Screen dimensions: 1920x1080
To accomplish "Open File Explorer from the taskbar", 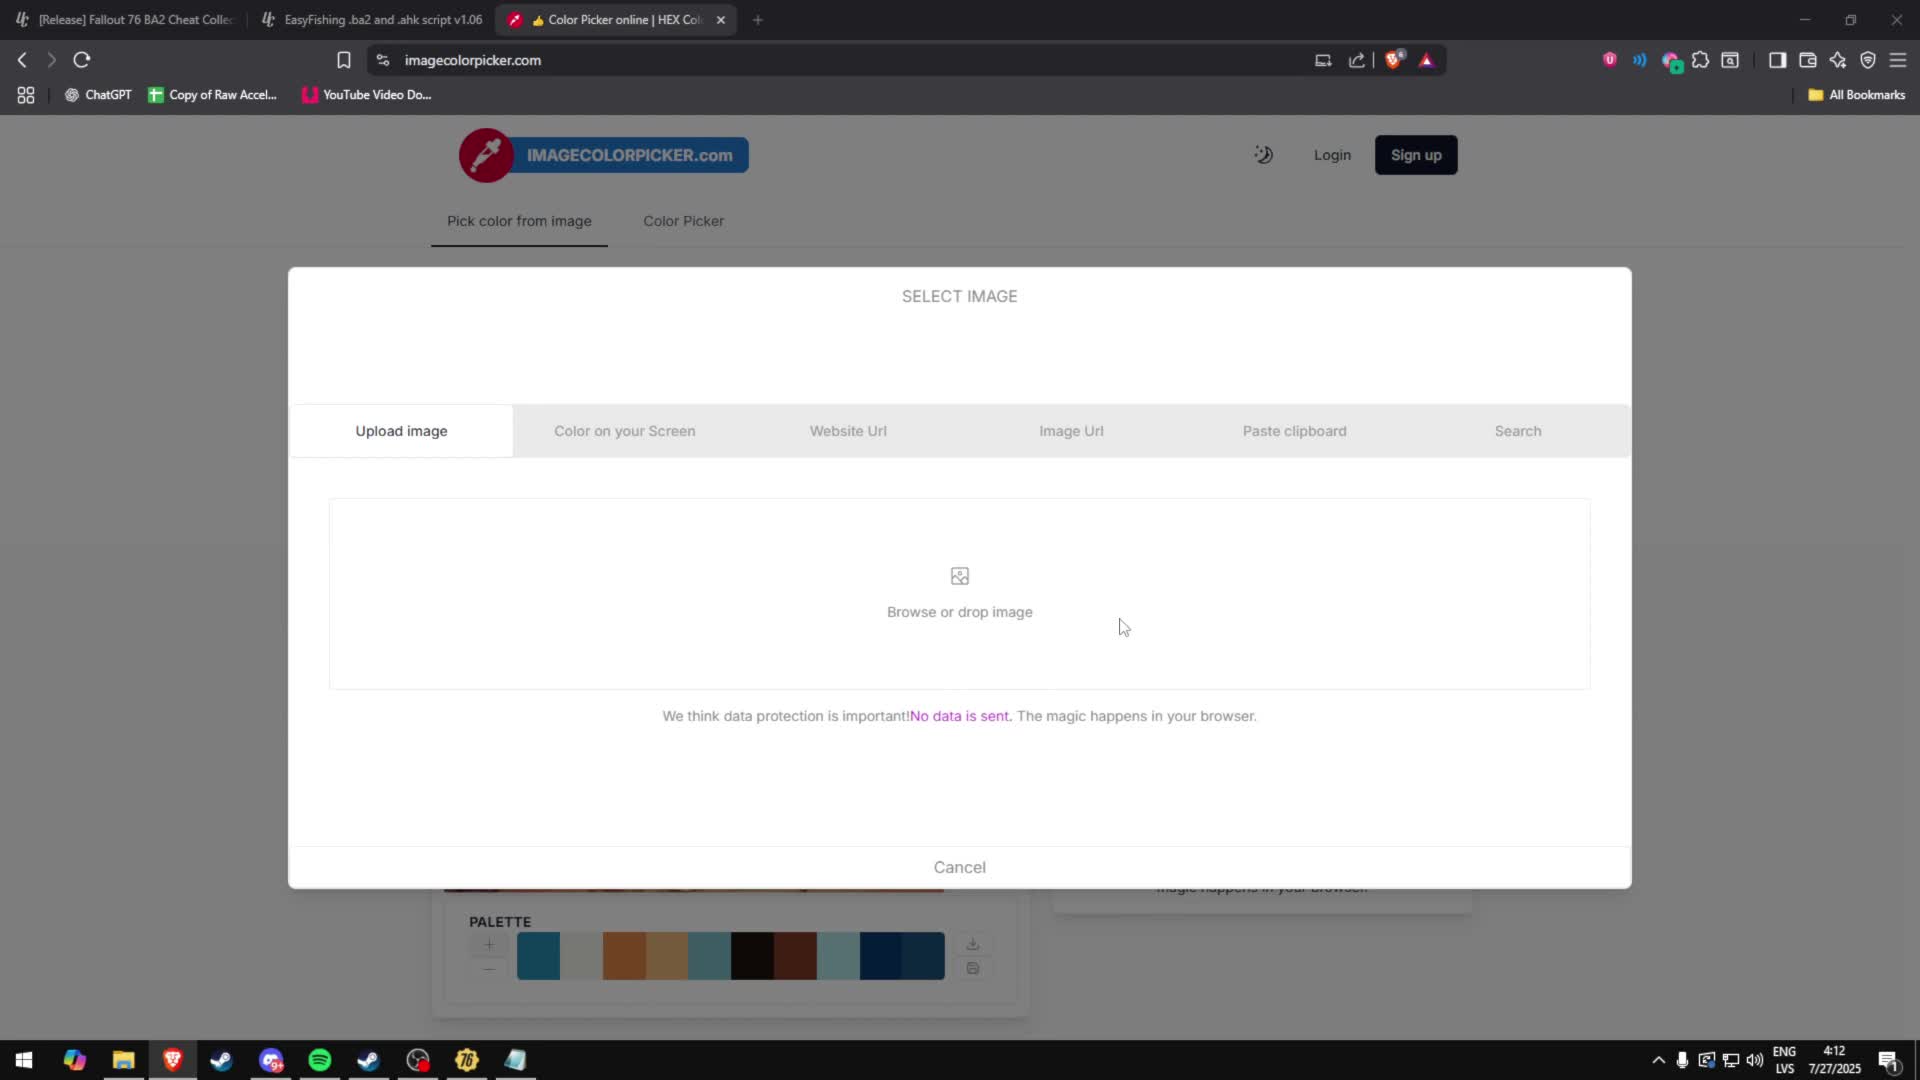I will [x=123, y=1060].
